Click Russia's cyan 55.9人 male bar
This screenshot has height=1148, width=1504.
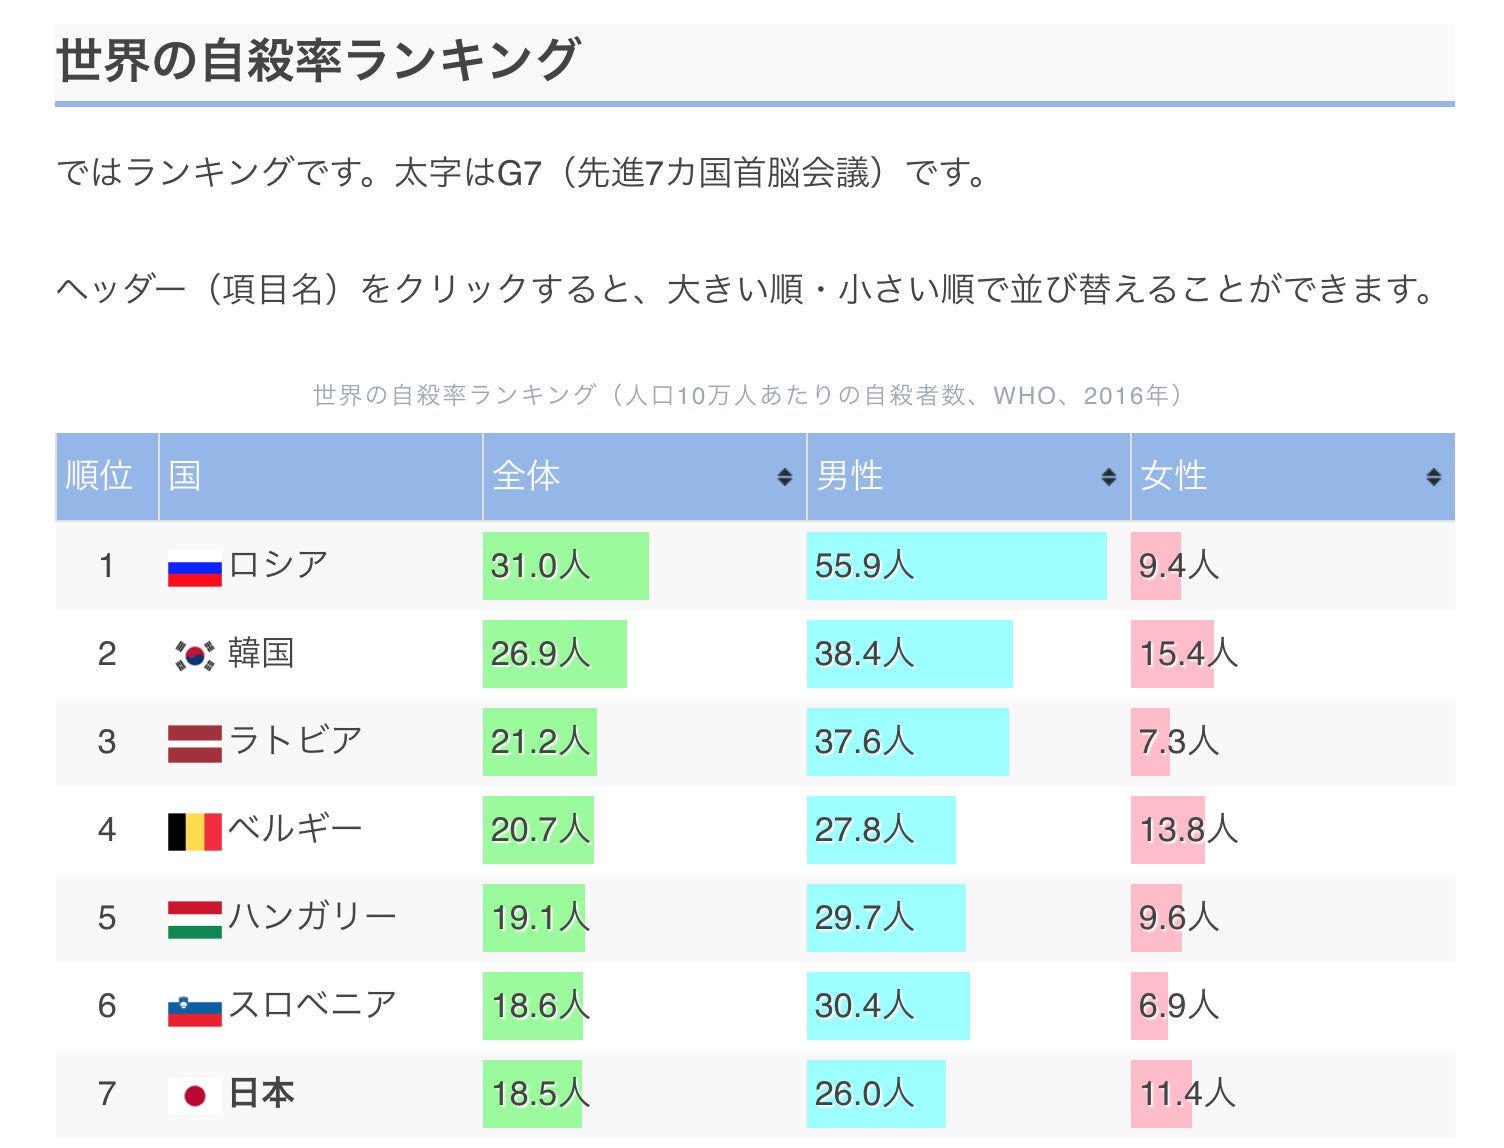955,566
